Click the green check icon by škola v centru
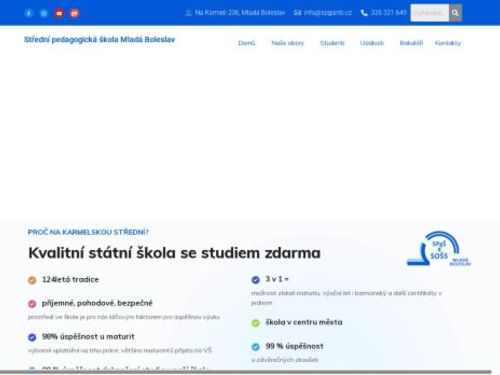This screenshot has width=500, height=375. click(x=256, y=323)
